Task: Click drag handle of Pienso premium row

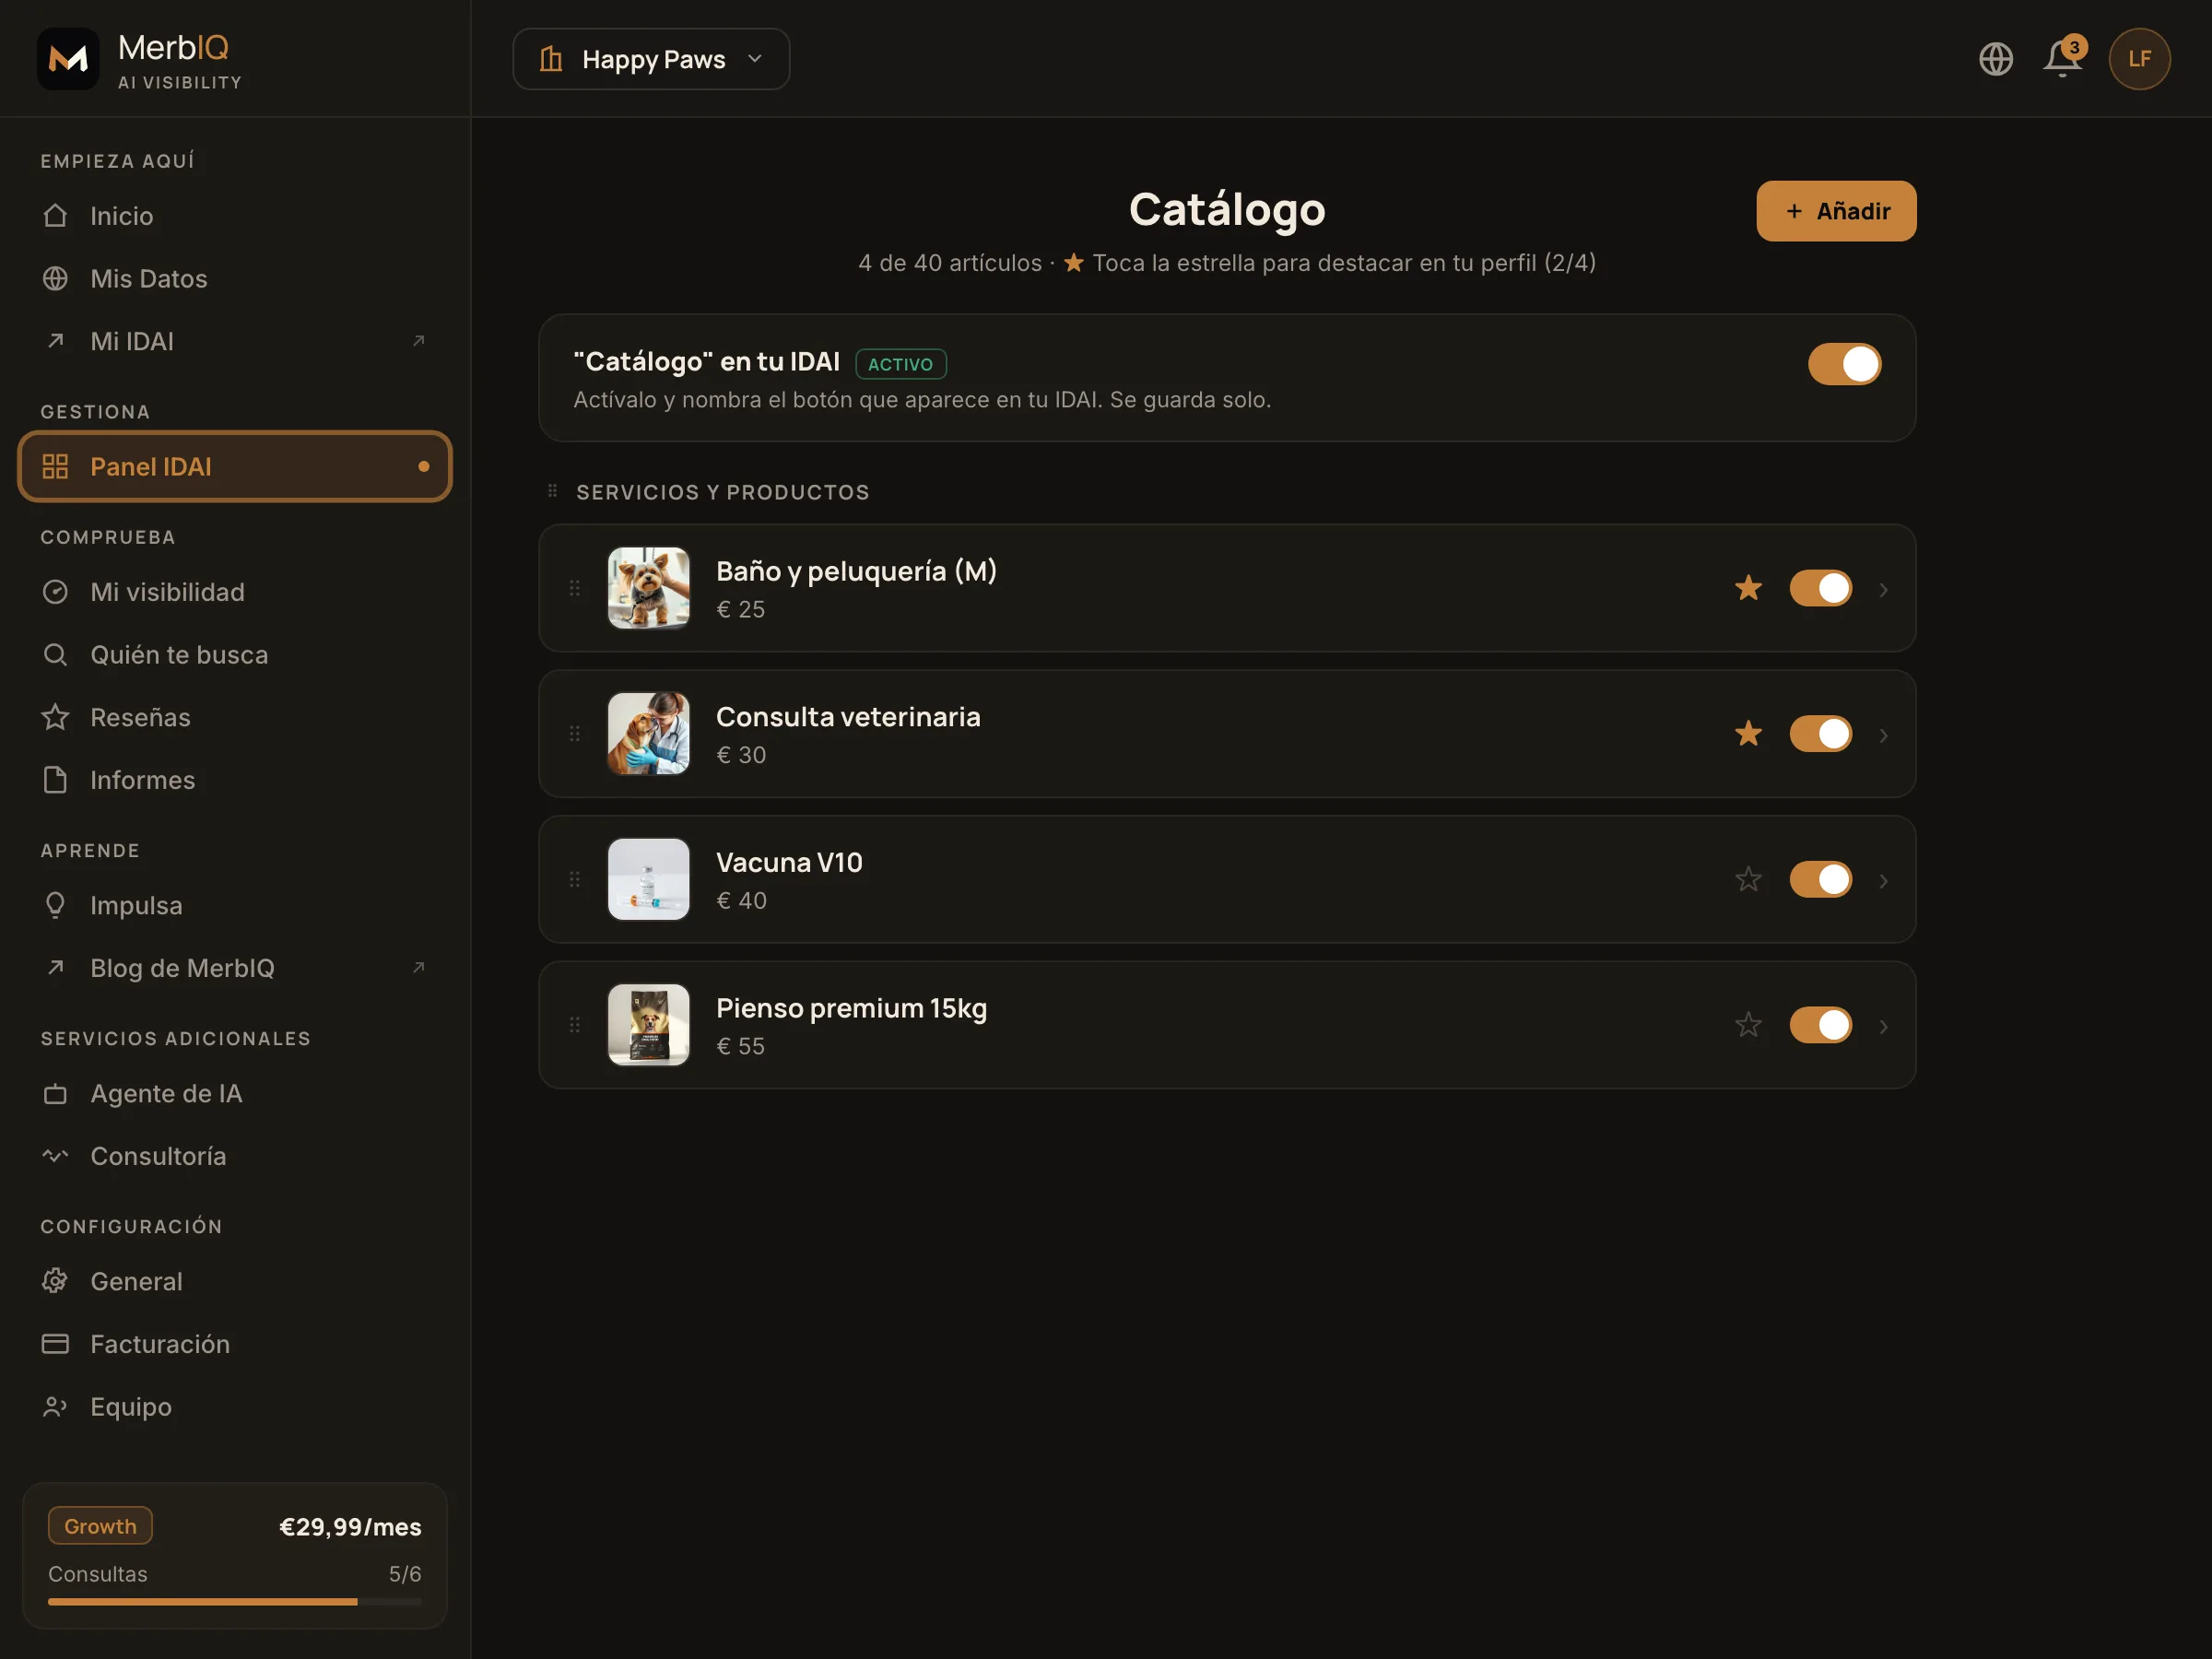Action: [575, 1025]
